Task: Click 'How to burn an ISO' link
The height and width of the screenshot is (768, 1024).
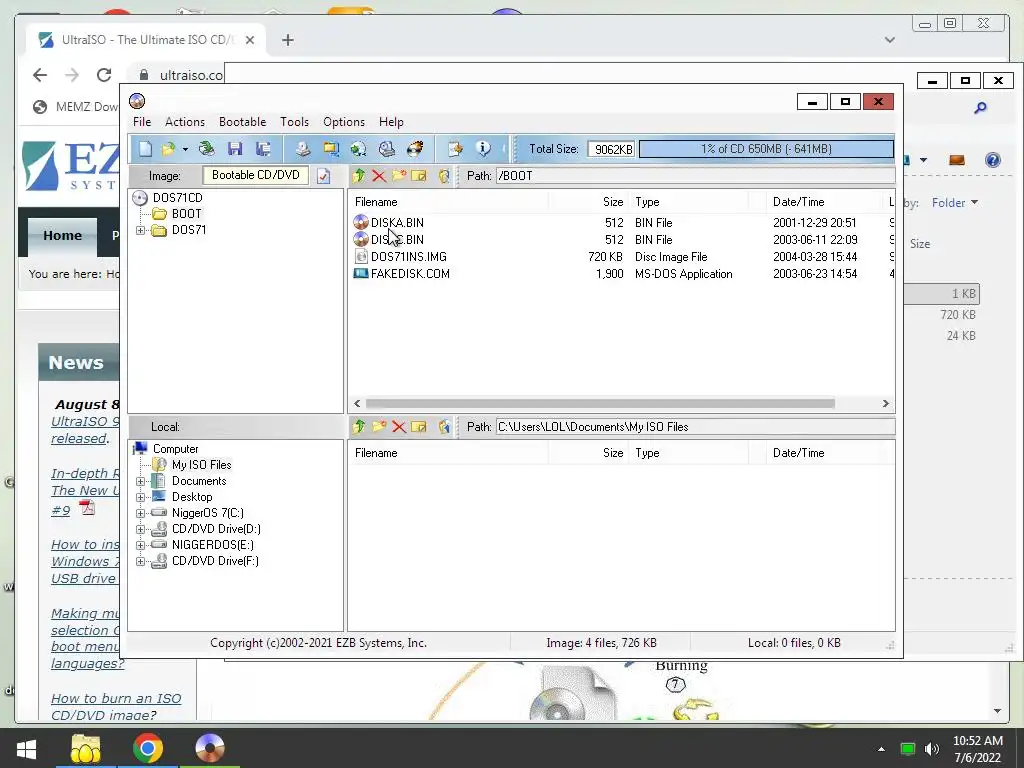Action: pyautogui.click(x=116, y=707)
